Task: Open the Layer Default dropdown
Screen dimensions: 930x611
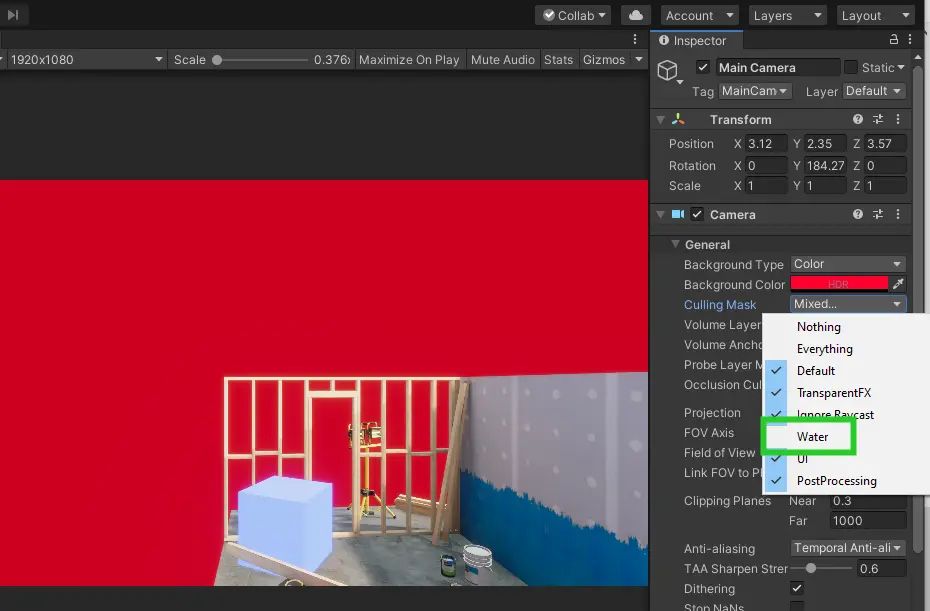Action: pyautogui.click(x=873, y=90)
